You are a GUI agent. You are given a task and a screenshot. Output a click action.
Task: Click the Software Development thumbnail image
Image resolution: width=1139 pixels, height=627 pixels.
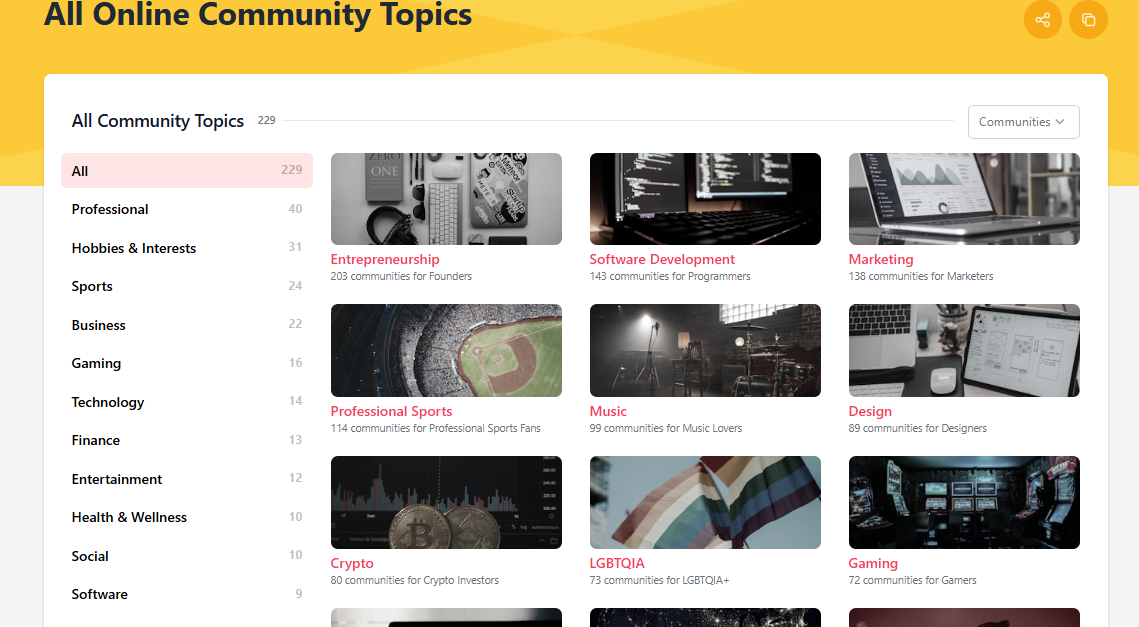point(705,198)
